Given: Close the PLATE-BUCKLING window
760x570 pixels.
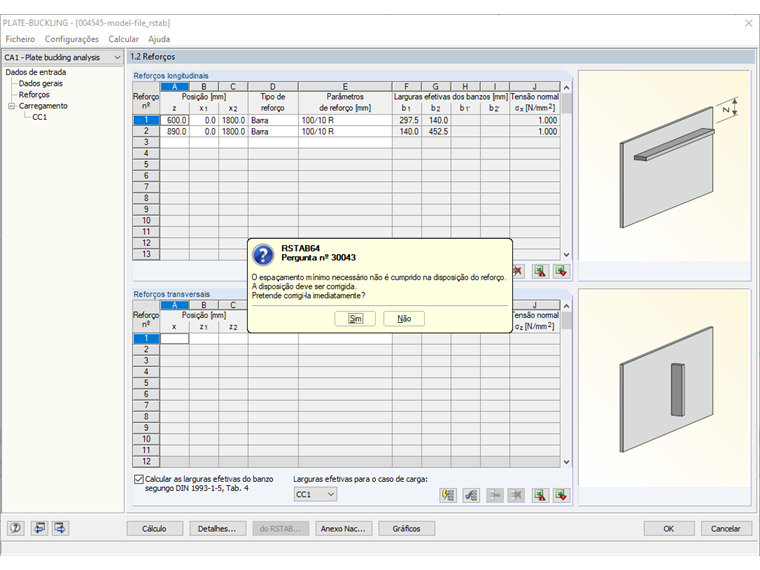Looking at the screenshot, I should 748,23.
